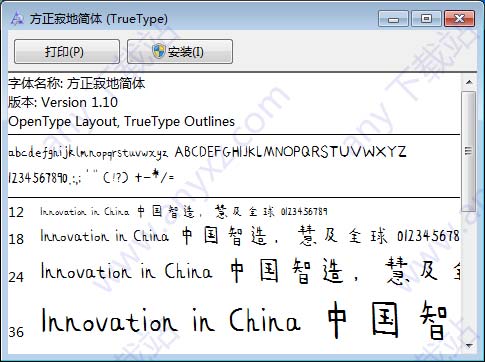Maximize the font preview window
Screen dimensions: 485x362
pos(426,19)
